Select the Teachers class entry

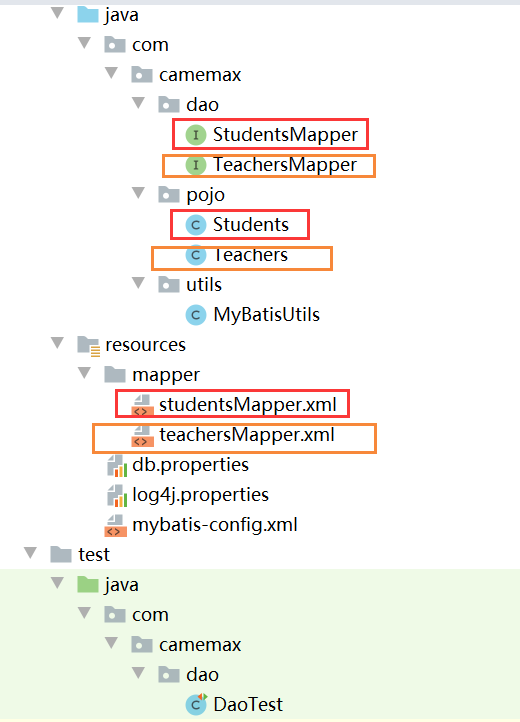click(237, 255)
